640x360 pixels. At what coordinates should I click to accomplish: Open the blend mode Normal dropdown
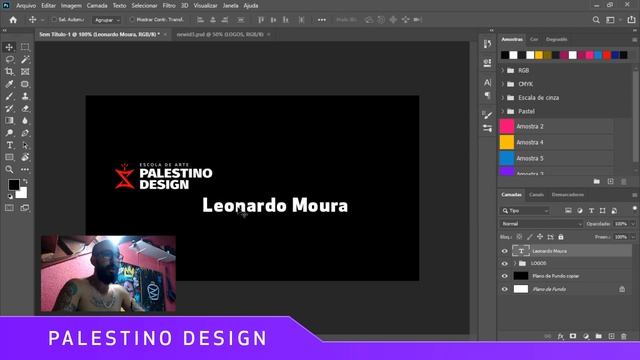click(541, 224)
